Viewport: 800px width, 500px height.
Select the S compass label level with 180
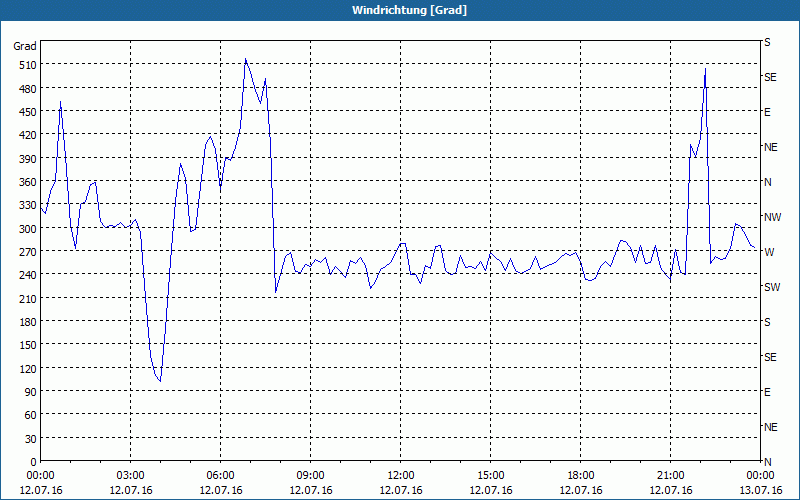(x=767, y=322)
